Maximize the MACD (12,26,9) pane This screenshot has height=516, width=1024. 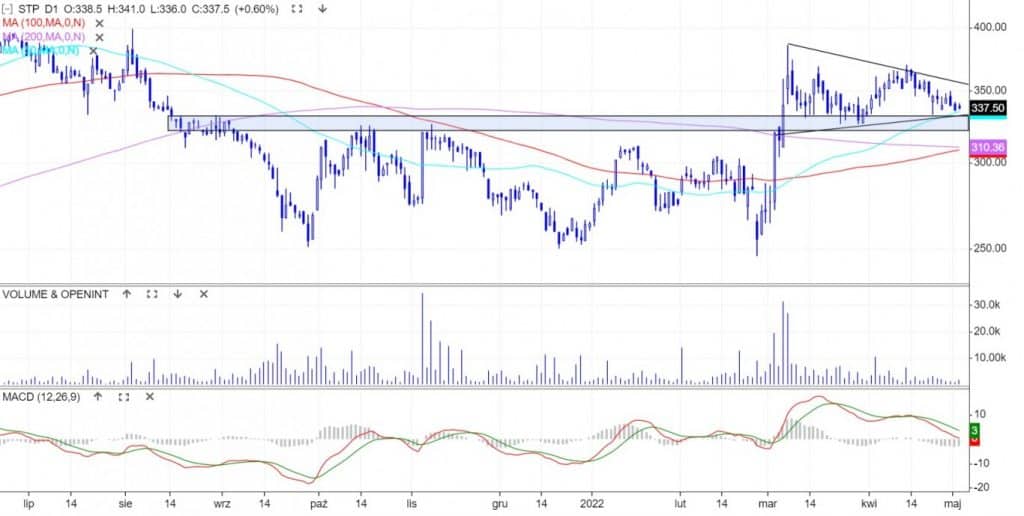tap(124, 397)
